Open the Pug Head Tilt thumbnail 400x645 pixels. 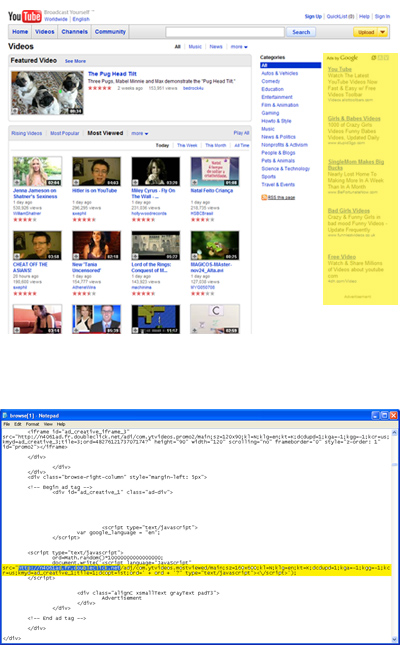[x=47, y=93]
